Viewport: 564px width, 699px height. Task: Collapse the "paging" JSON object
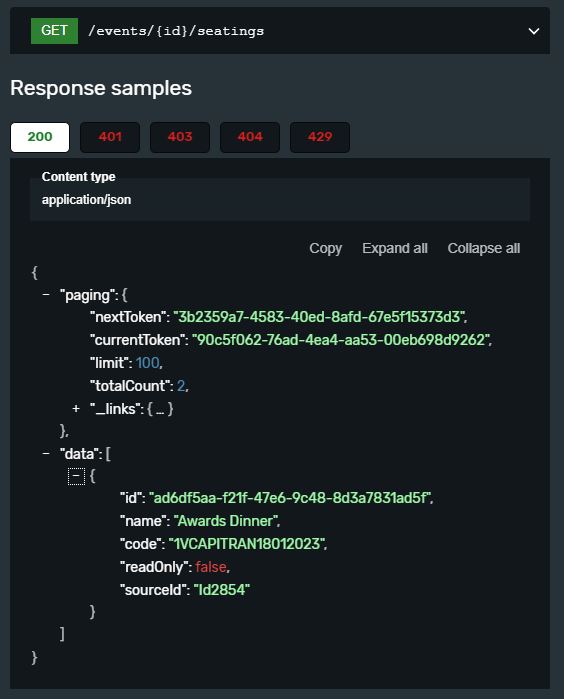[x=46, y=295]
